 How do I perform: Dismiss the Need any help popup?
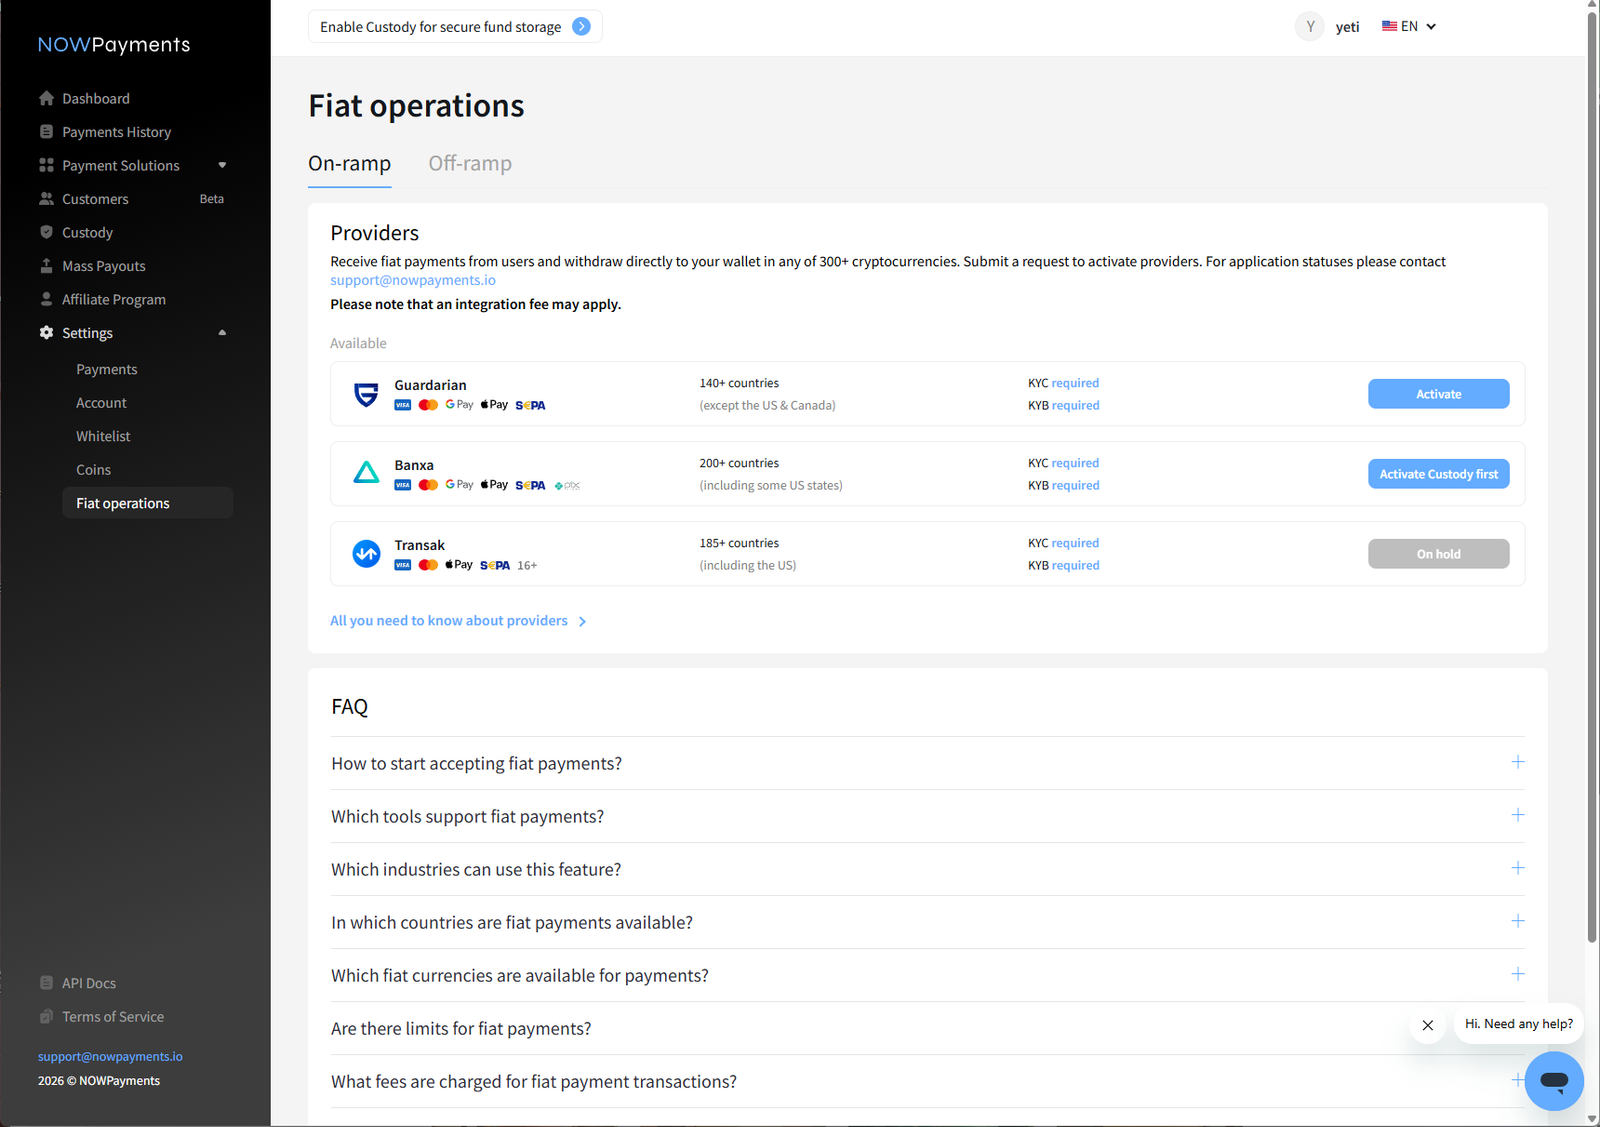point(1427,1025)
